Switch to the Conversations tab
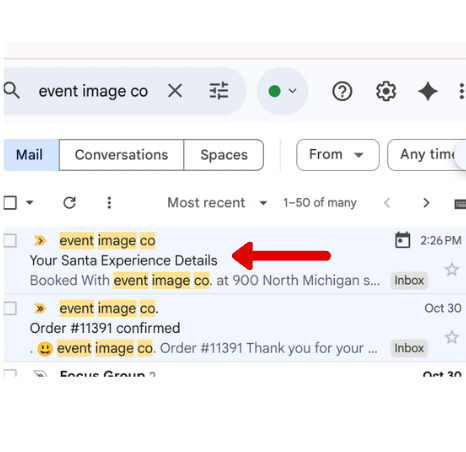 pos(121,155)
